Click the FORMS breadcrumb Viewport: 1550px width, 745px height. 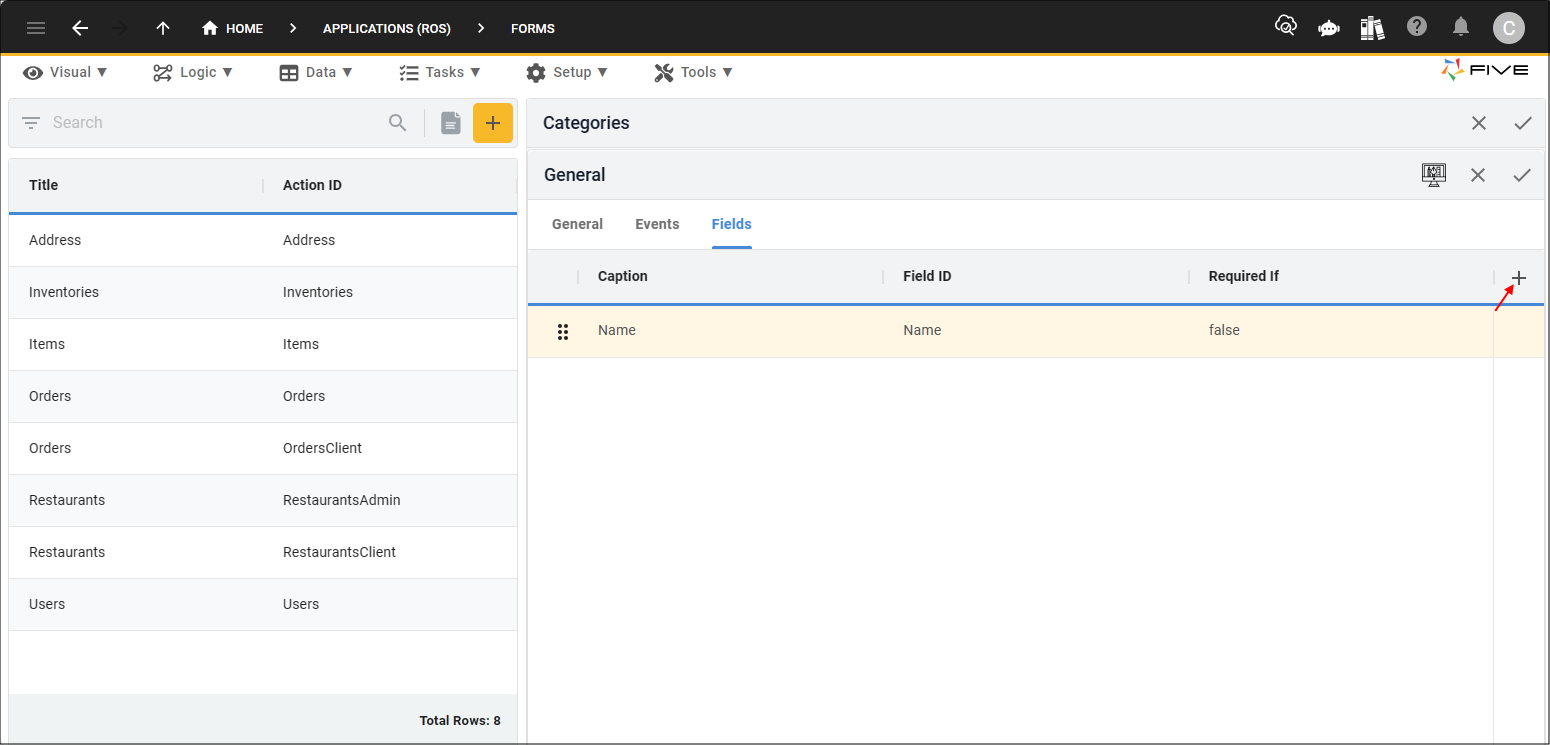(533, 28)
